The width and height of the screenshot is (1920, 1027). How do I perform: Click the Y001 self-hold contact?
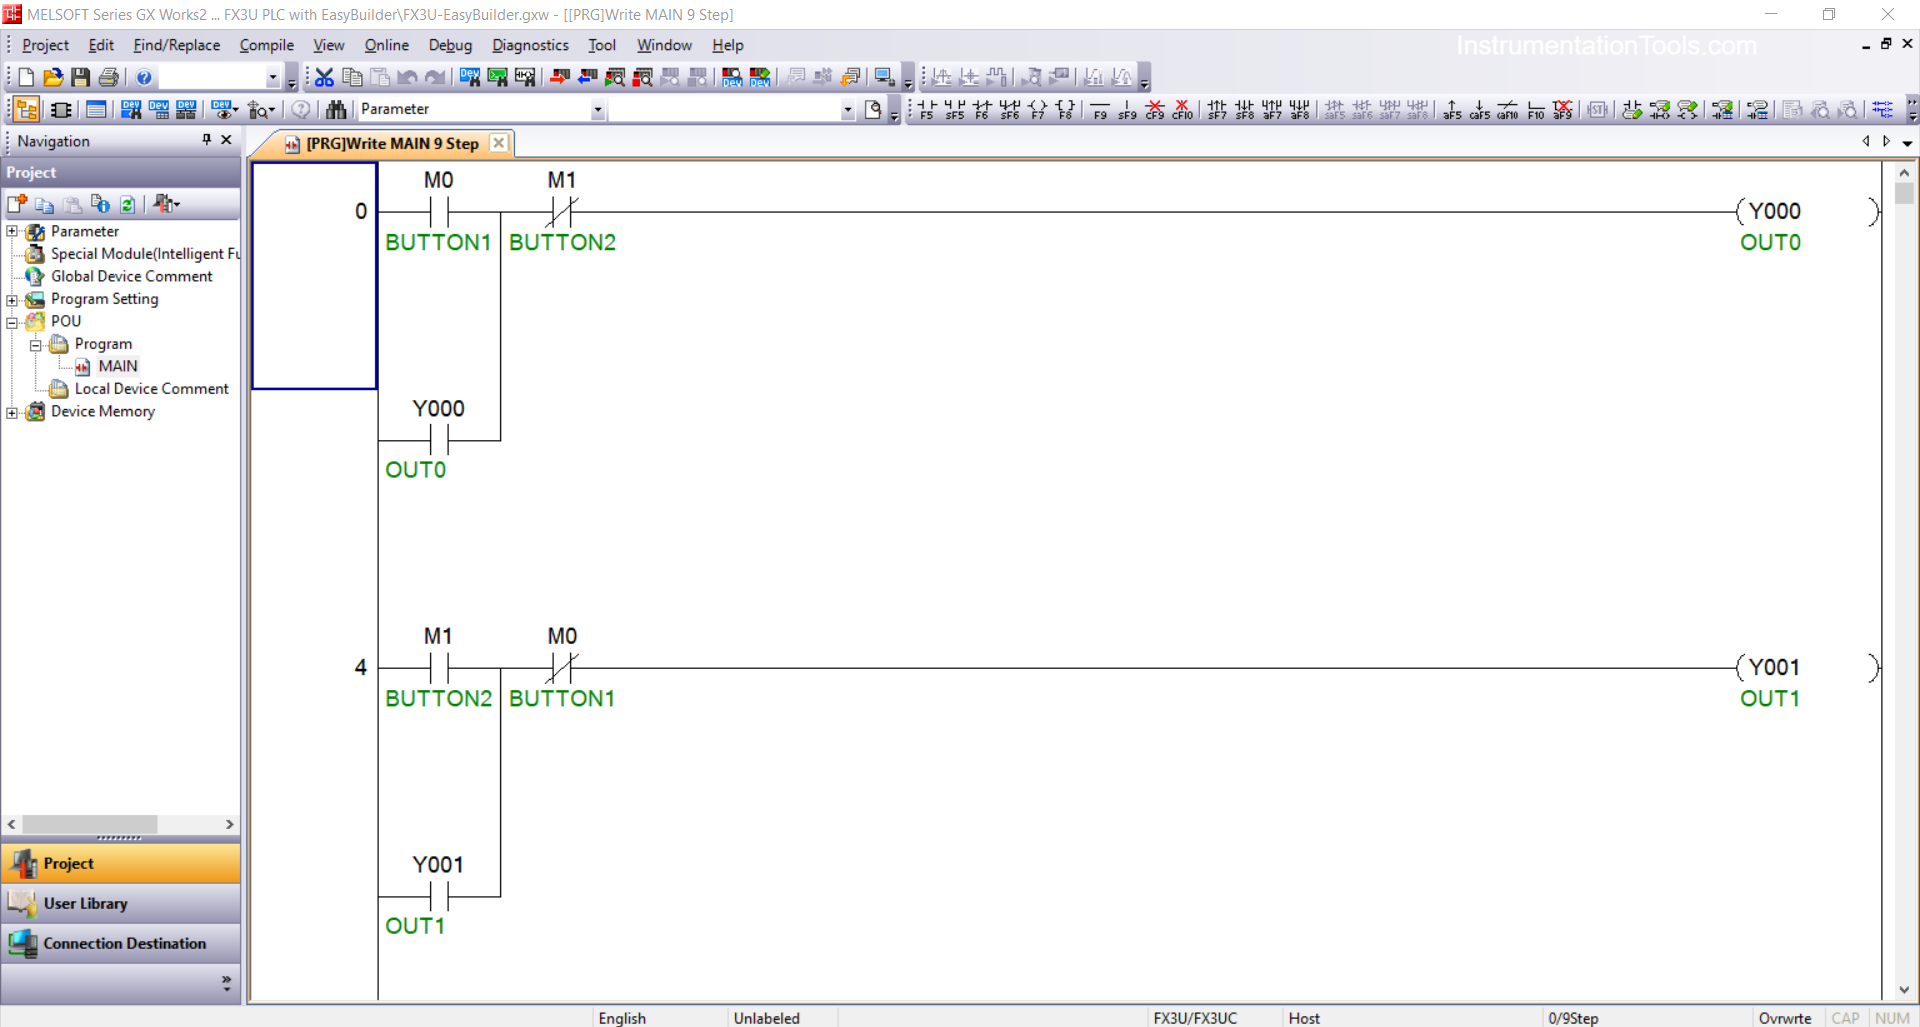439,896
